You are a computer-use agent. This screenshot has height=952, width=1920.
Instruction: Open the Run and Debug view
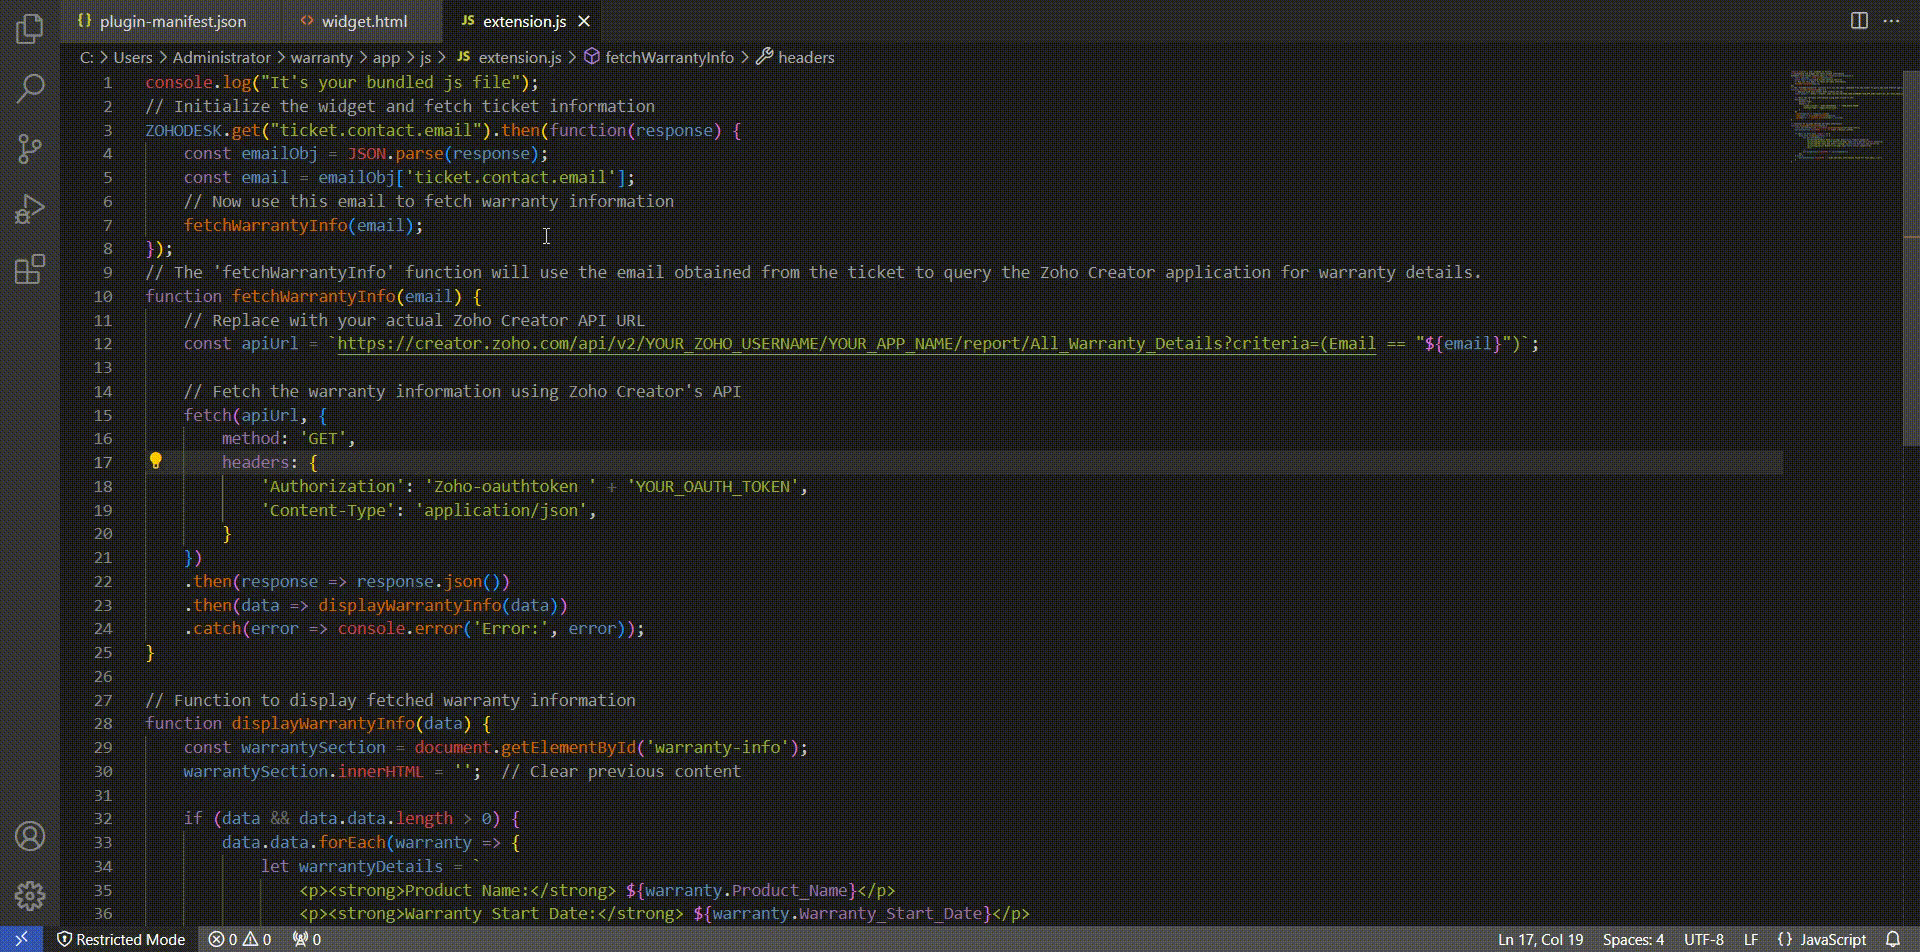(x=30, y=209)
